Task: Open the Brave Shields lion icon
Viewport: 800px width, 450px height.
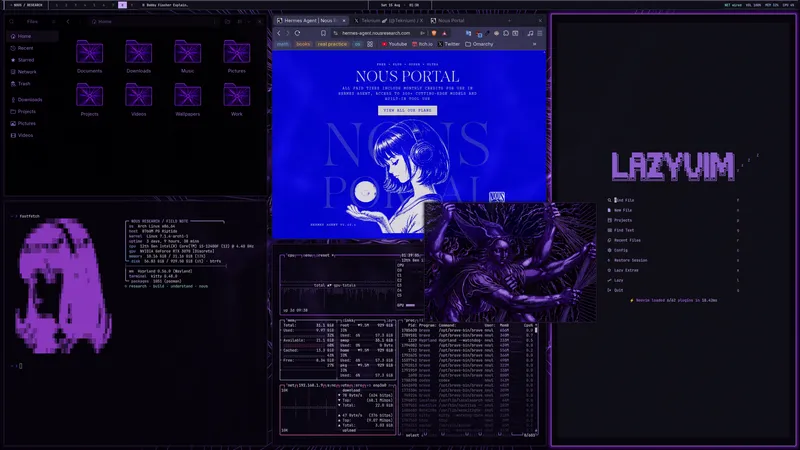Action: pyautogui.click(x=434, y=33)
